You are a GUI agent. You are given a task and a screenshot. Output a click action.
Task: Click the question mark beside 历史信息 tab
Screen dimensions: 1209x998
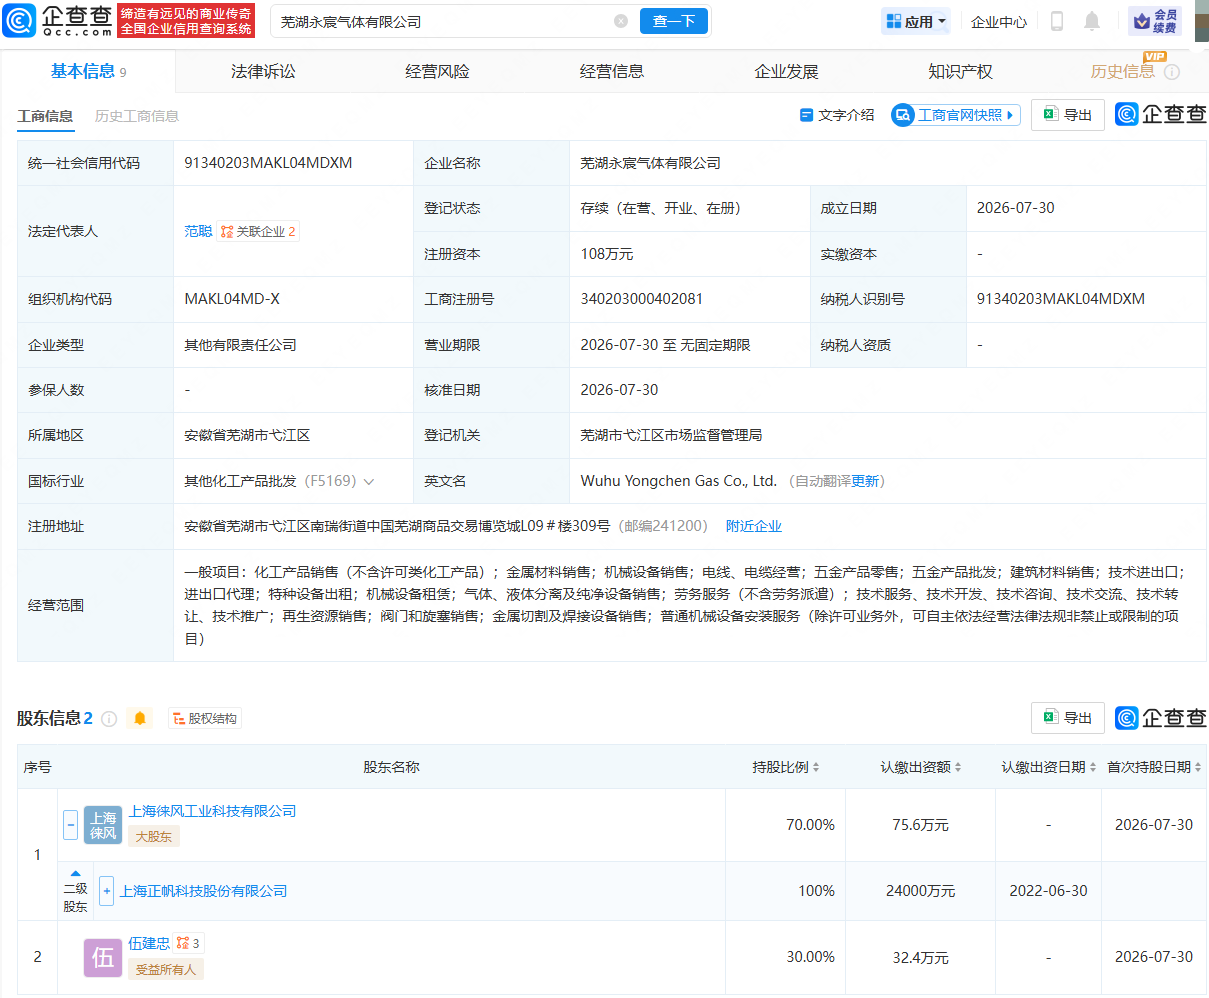point(1172,72)
